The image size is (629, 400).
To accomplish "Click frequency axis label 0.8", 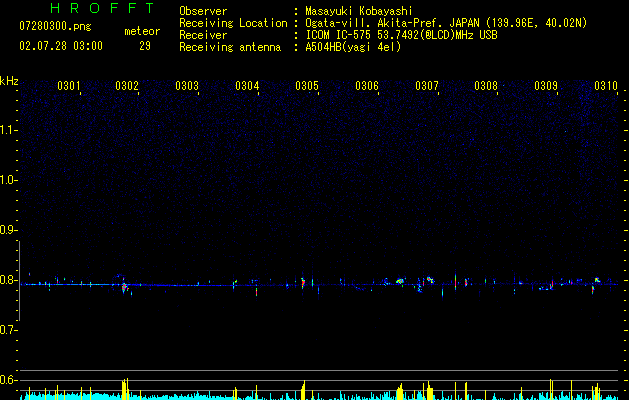I will tap(8, 280).
